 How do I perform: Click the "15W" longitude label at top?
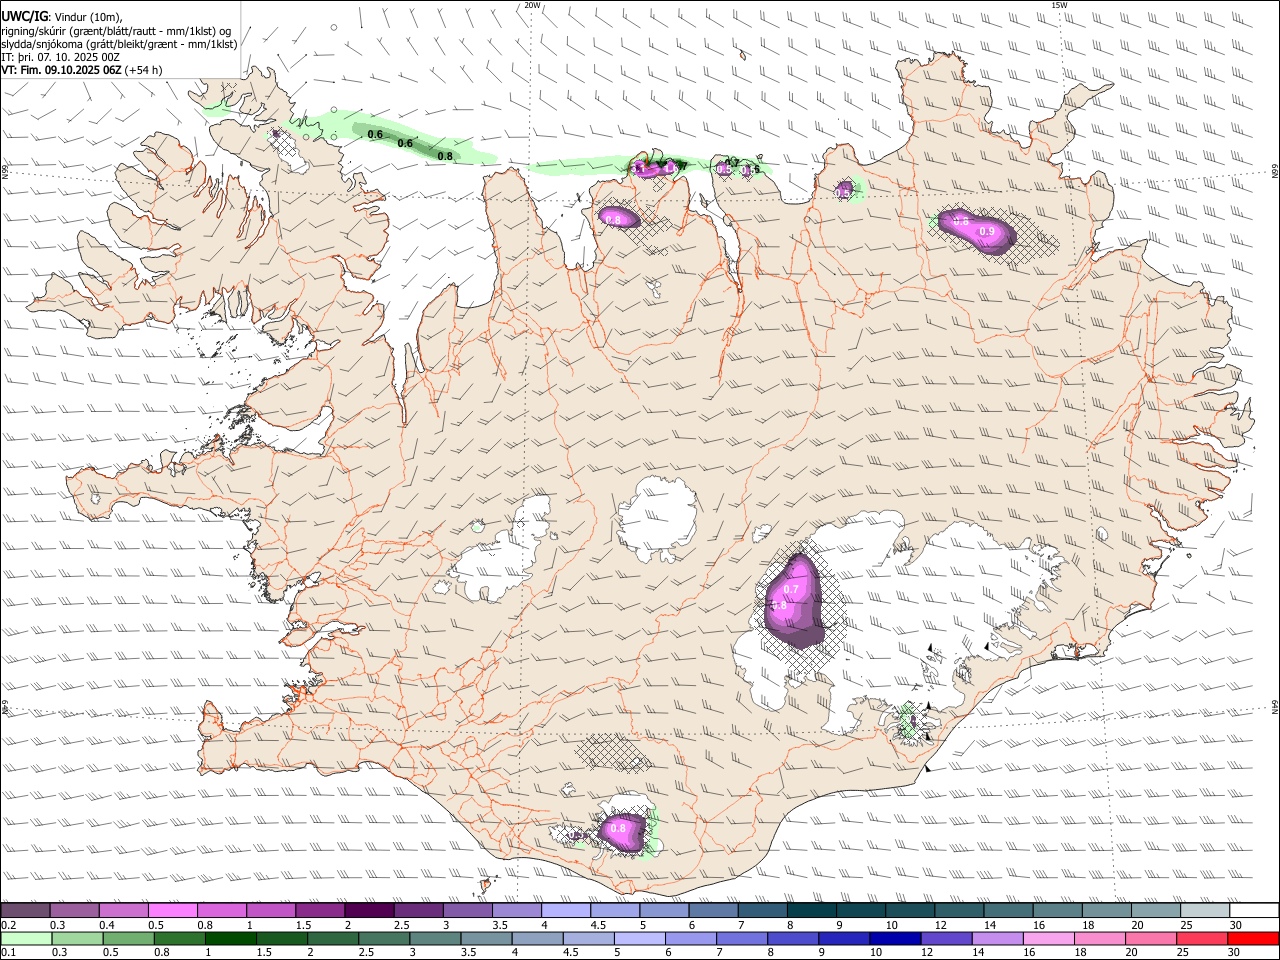(x=1059, y=5)
